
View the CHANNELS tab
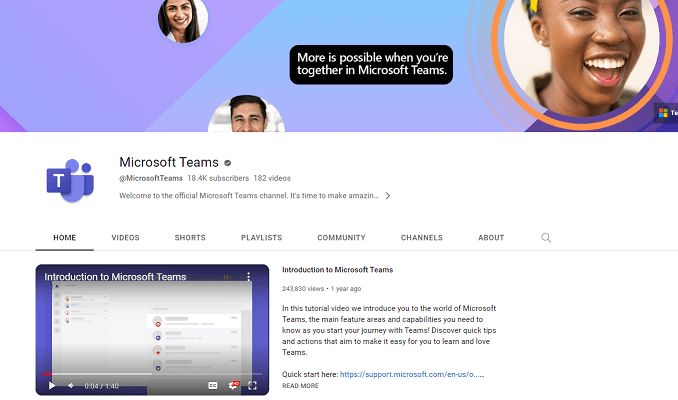click(x=422, y=237)
